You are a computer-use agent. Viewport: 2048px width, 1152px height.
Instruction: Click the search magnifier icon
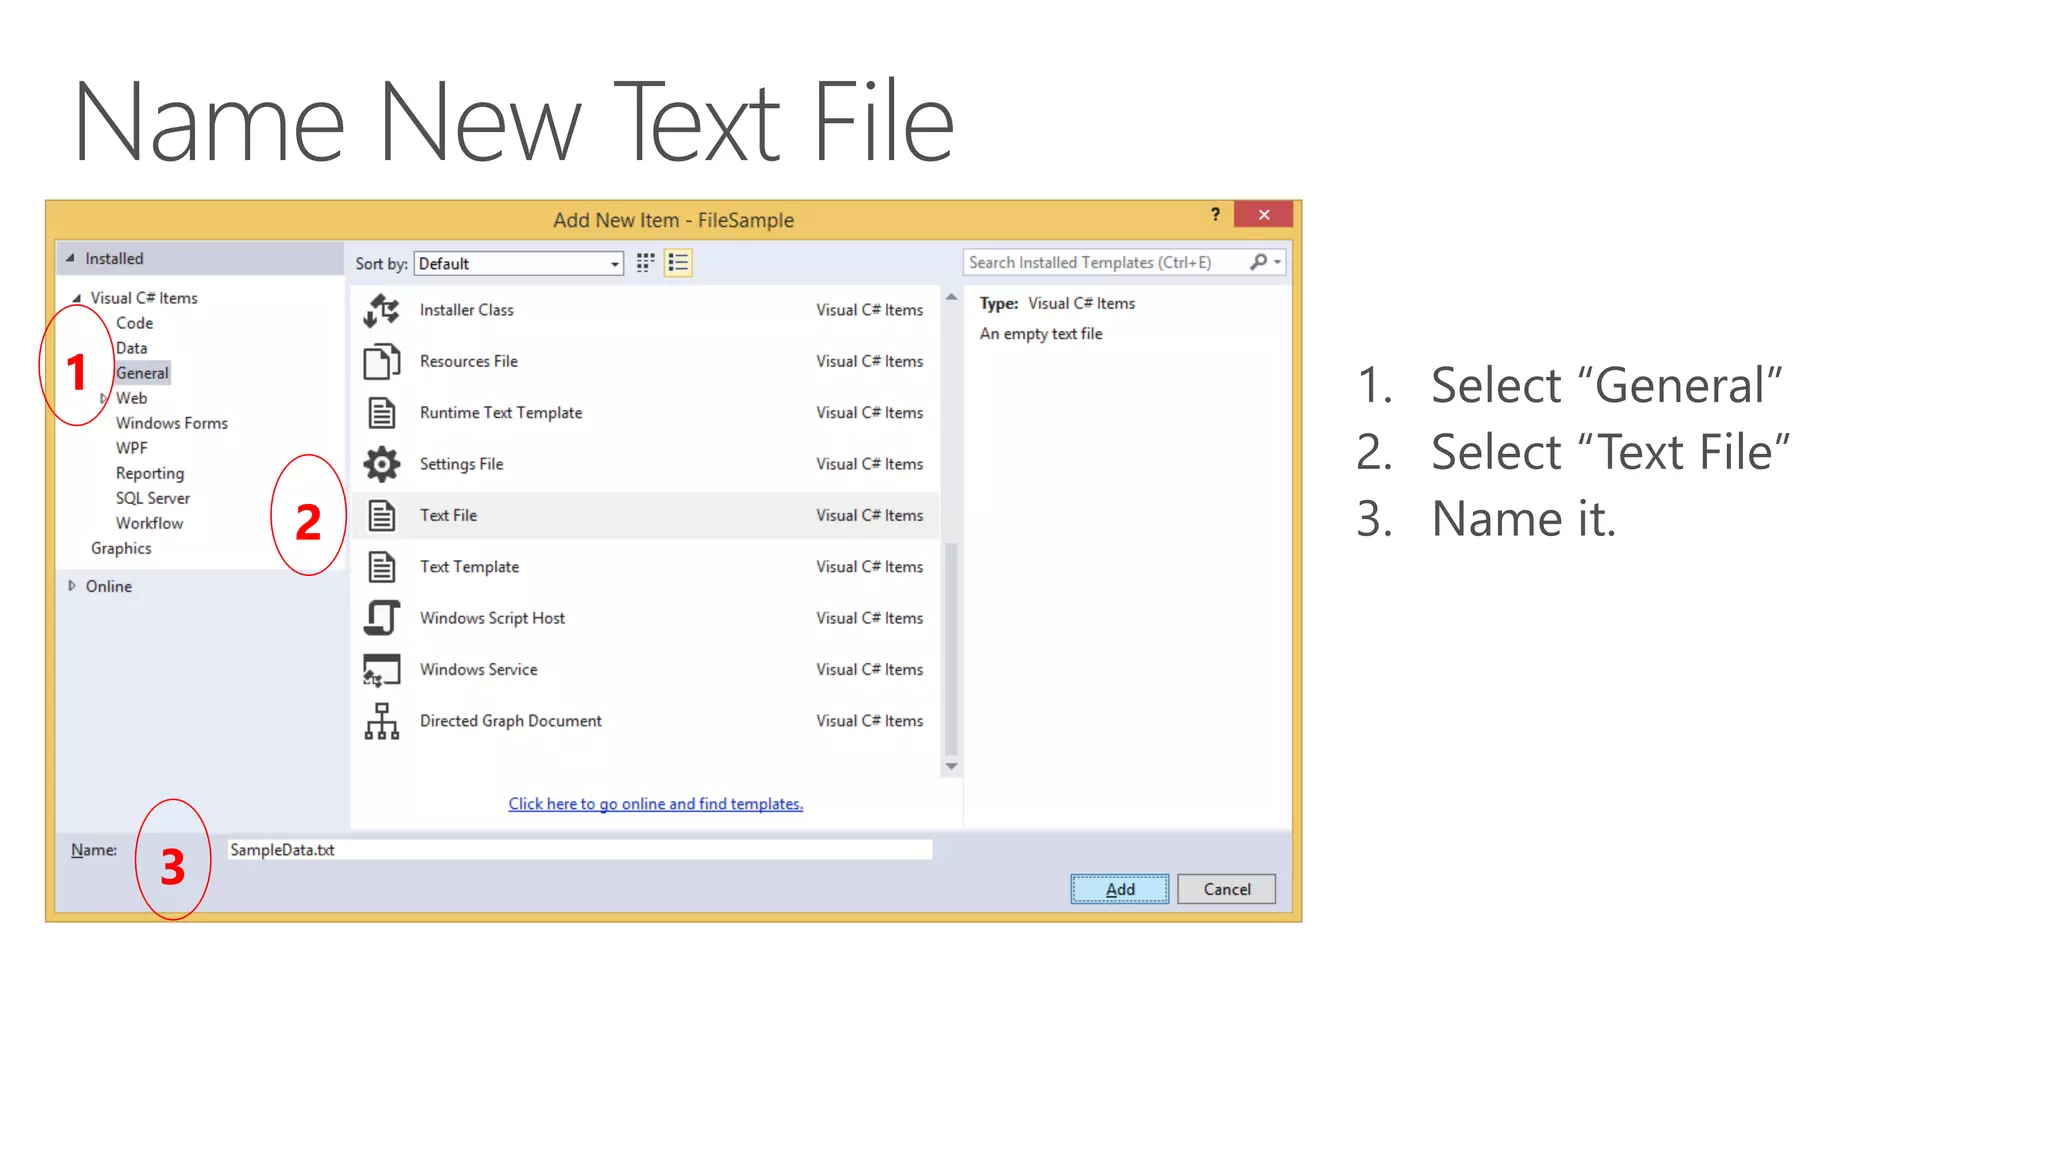click(x=1258, y=262)
